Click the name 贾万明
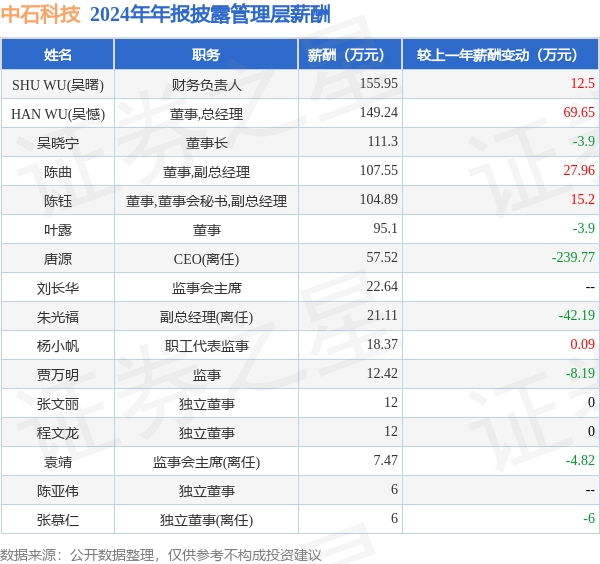The image size is (600, 564). click(x=58, y=375)
